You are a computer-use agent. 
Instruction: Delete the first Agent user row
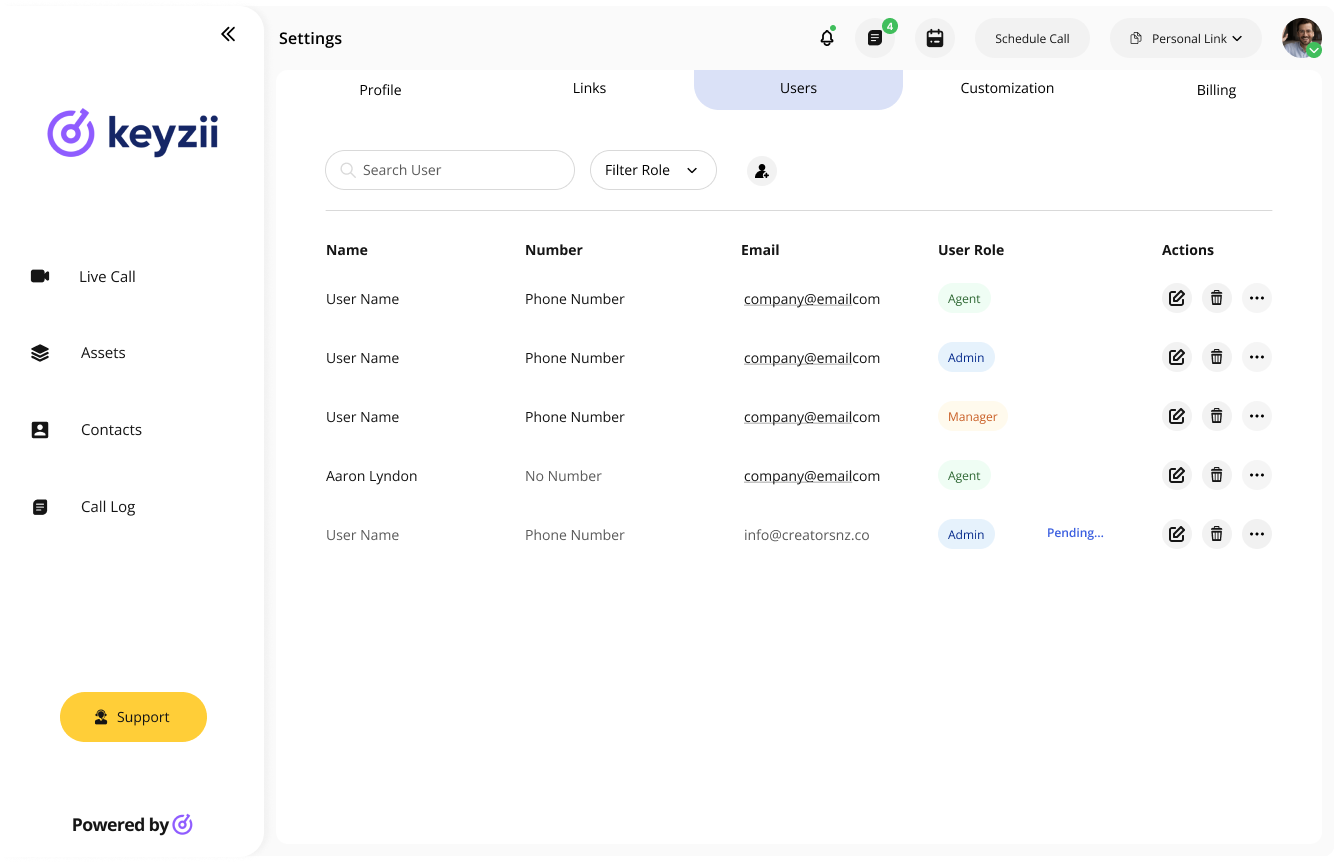click(x=1217, y=298)
